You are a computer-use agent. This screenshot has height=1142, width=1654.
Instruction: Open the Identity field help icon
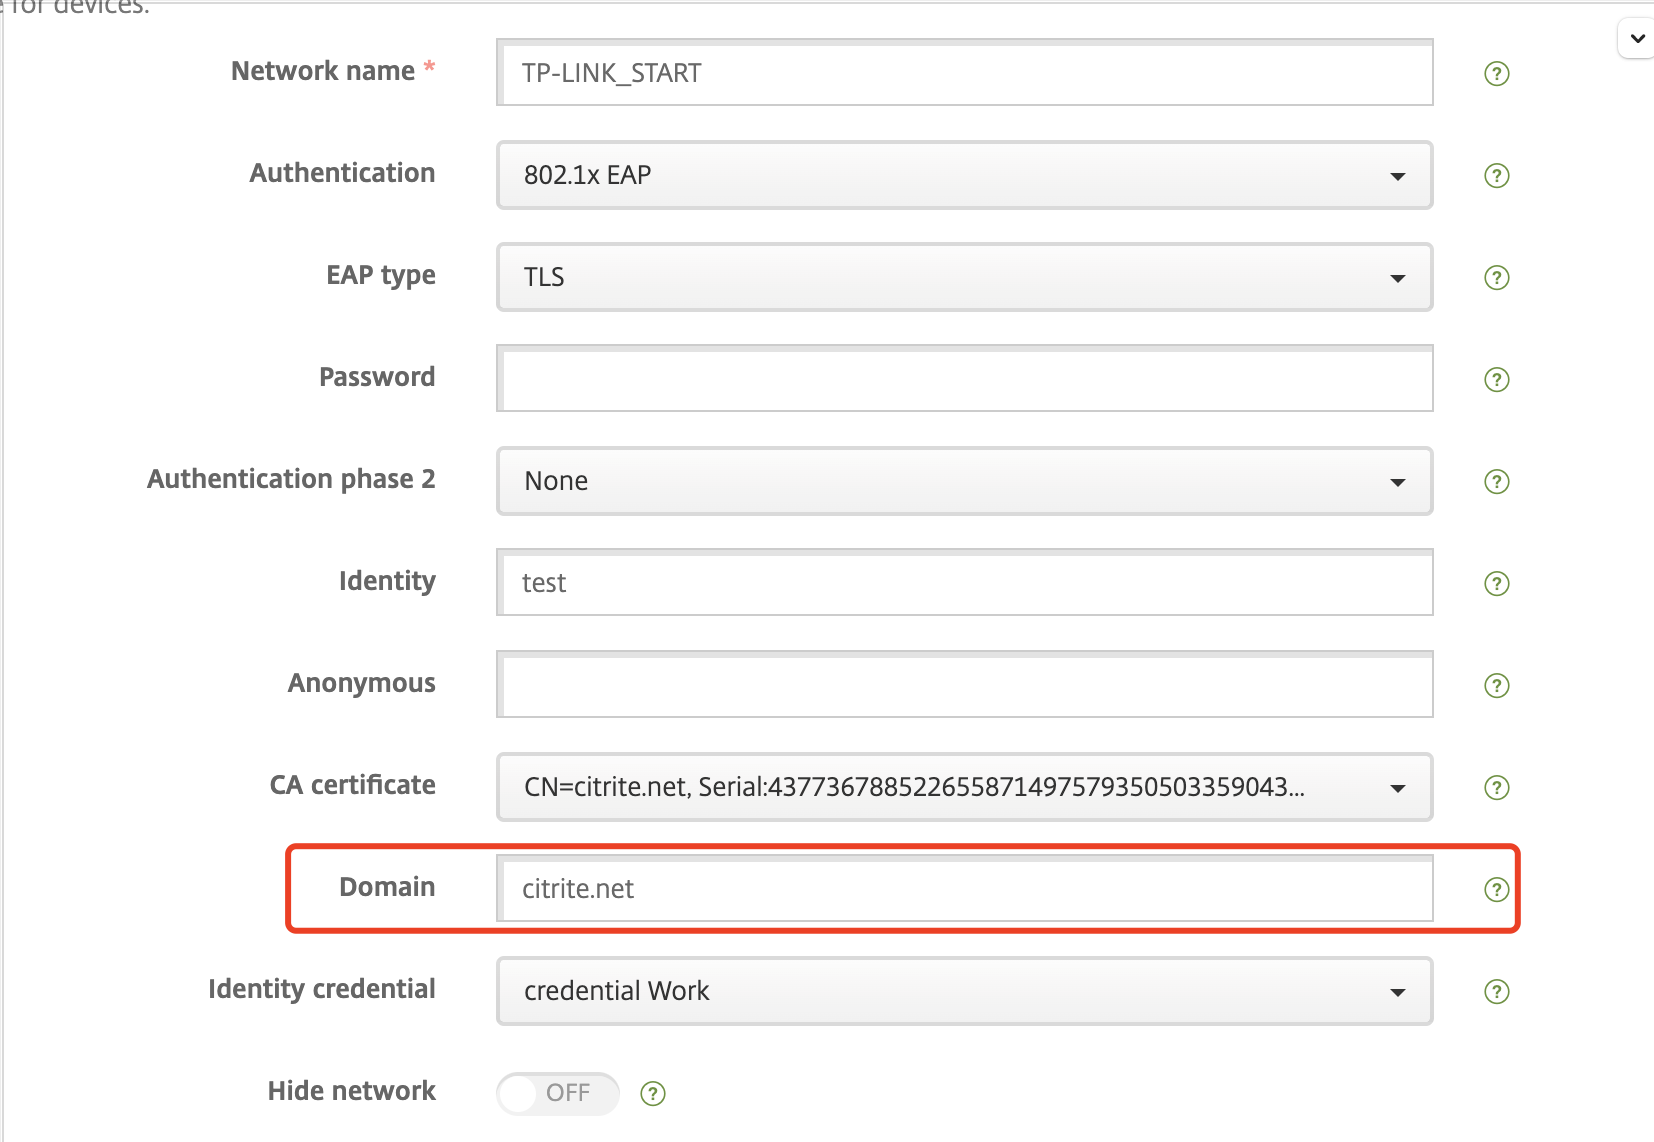click(1496, 584)
